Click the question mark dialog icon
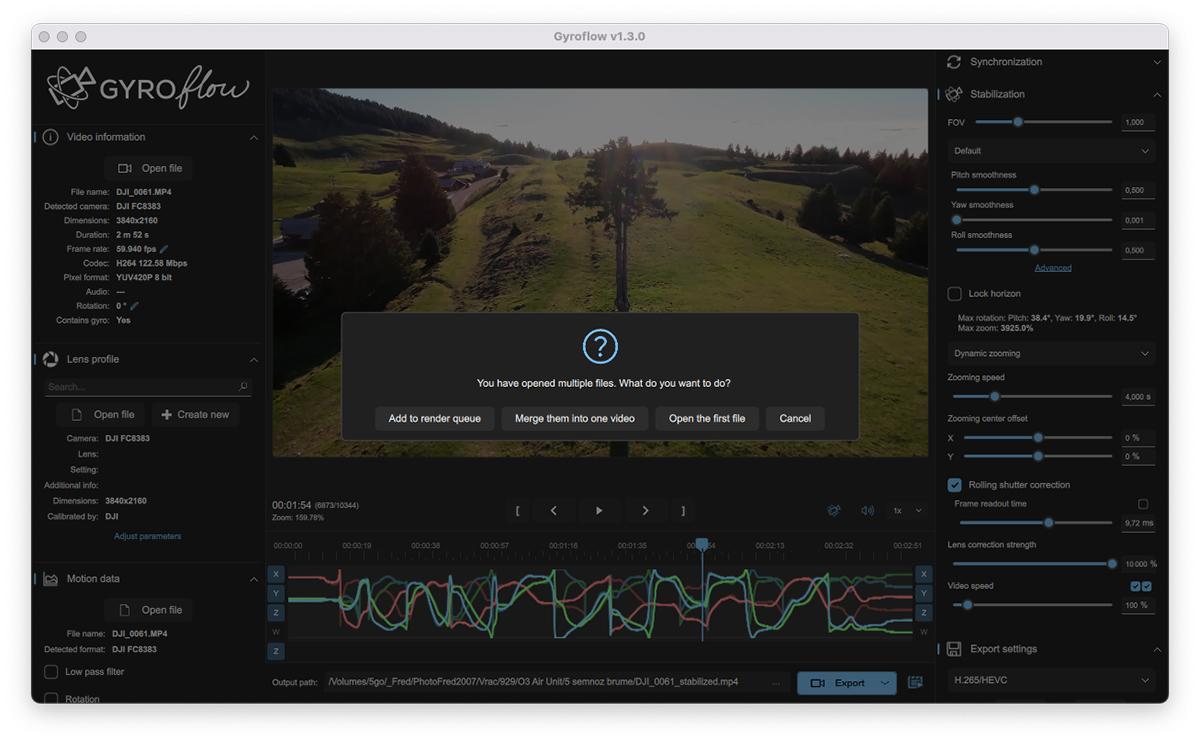This screenshot has height=742, width=1200. point(600,347)
